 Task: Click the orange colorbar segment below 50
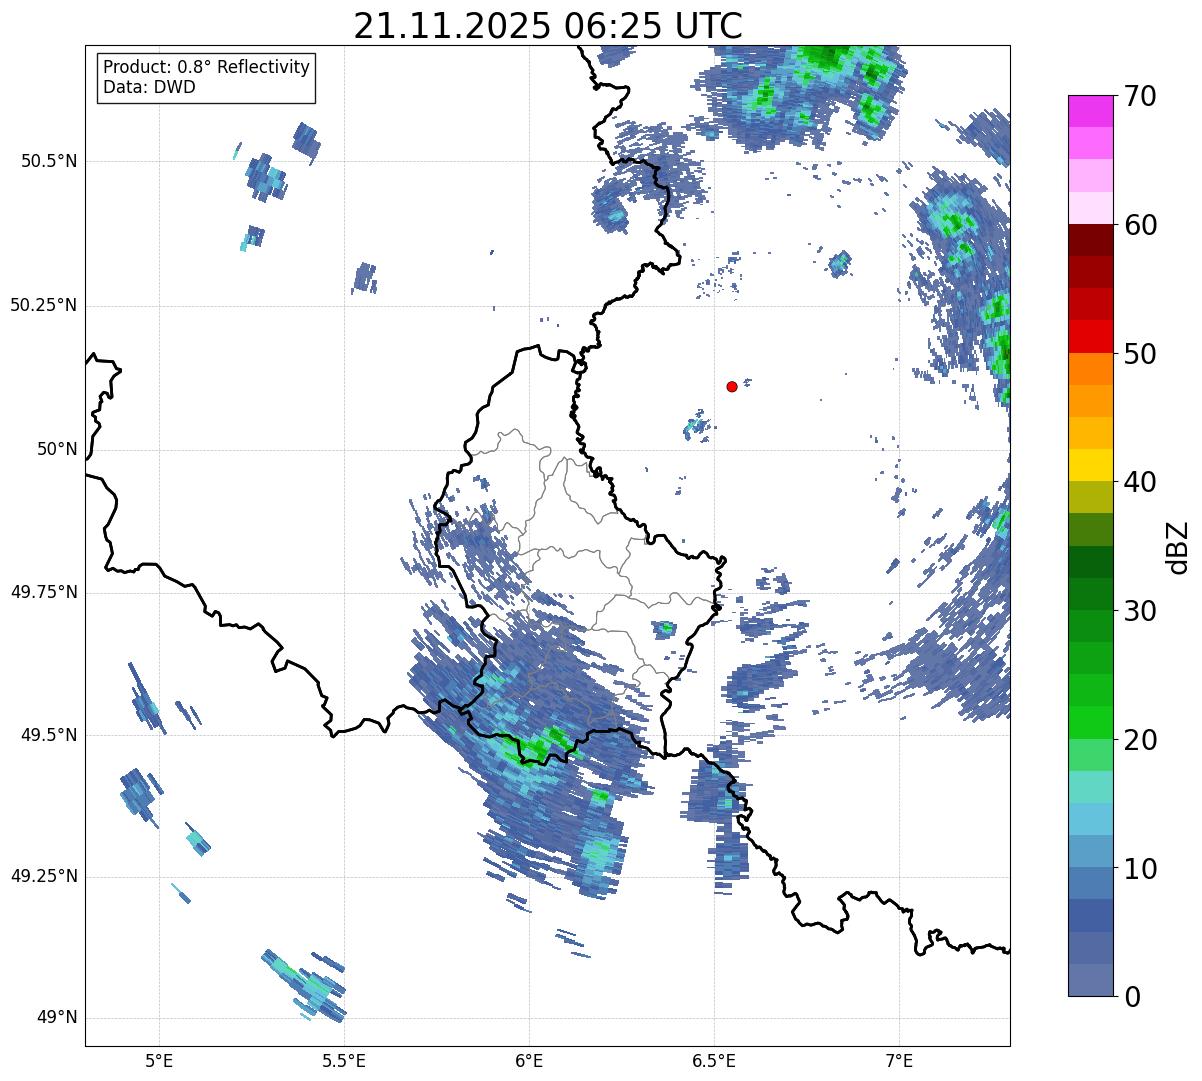(1091, 369)
